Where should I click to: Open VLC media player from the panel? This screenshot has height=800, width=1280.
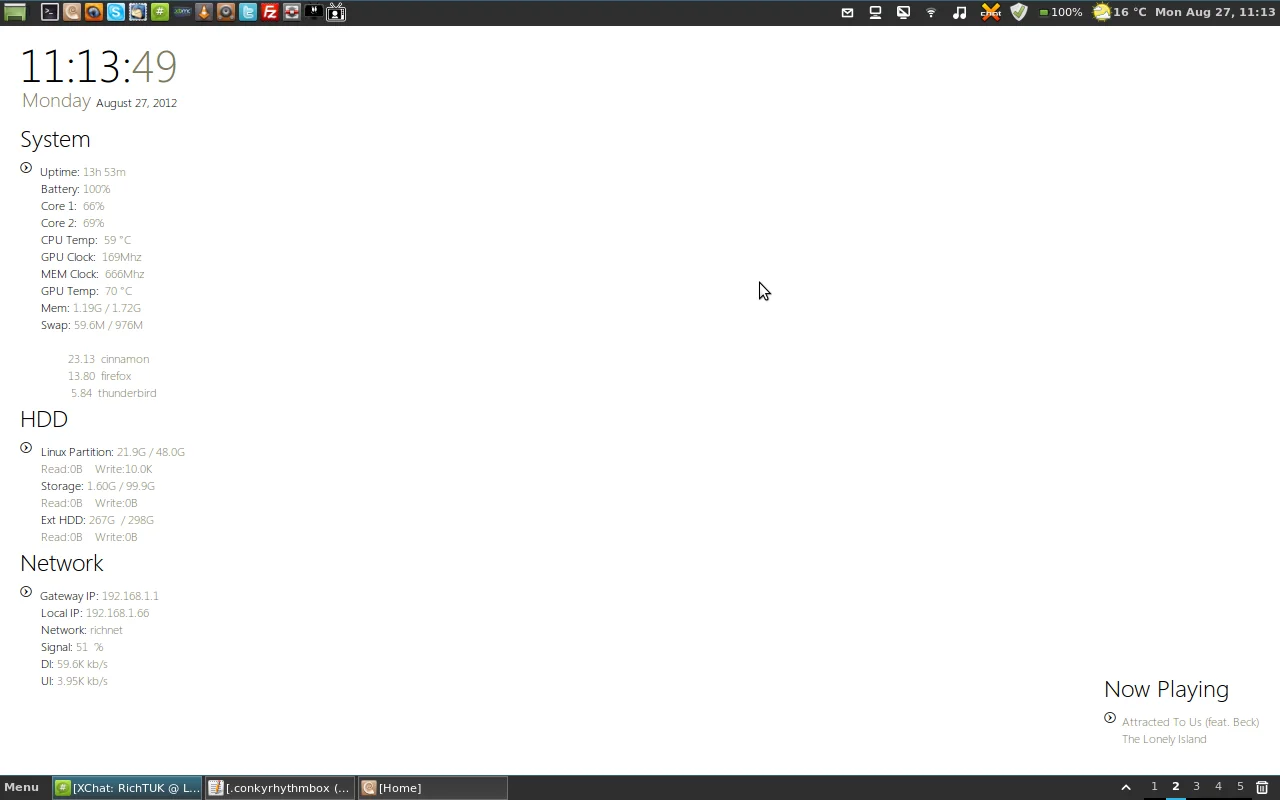pyautogui.click(x=204, y=12)
